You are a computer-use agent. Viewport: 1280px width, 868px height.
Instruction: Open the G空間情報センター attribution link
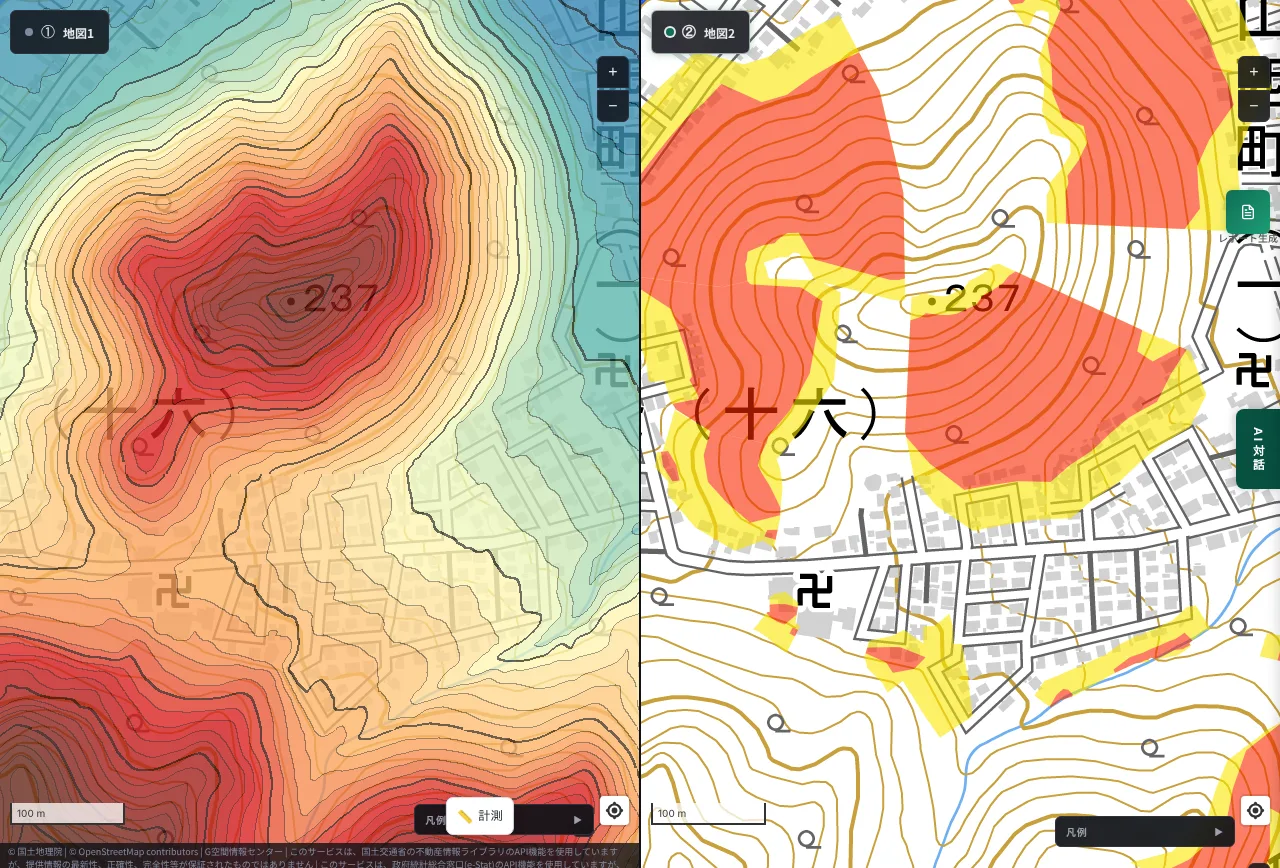(x=243, y=852)
